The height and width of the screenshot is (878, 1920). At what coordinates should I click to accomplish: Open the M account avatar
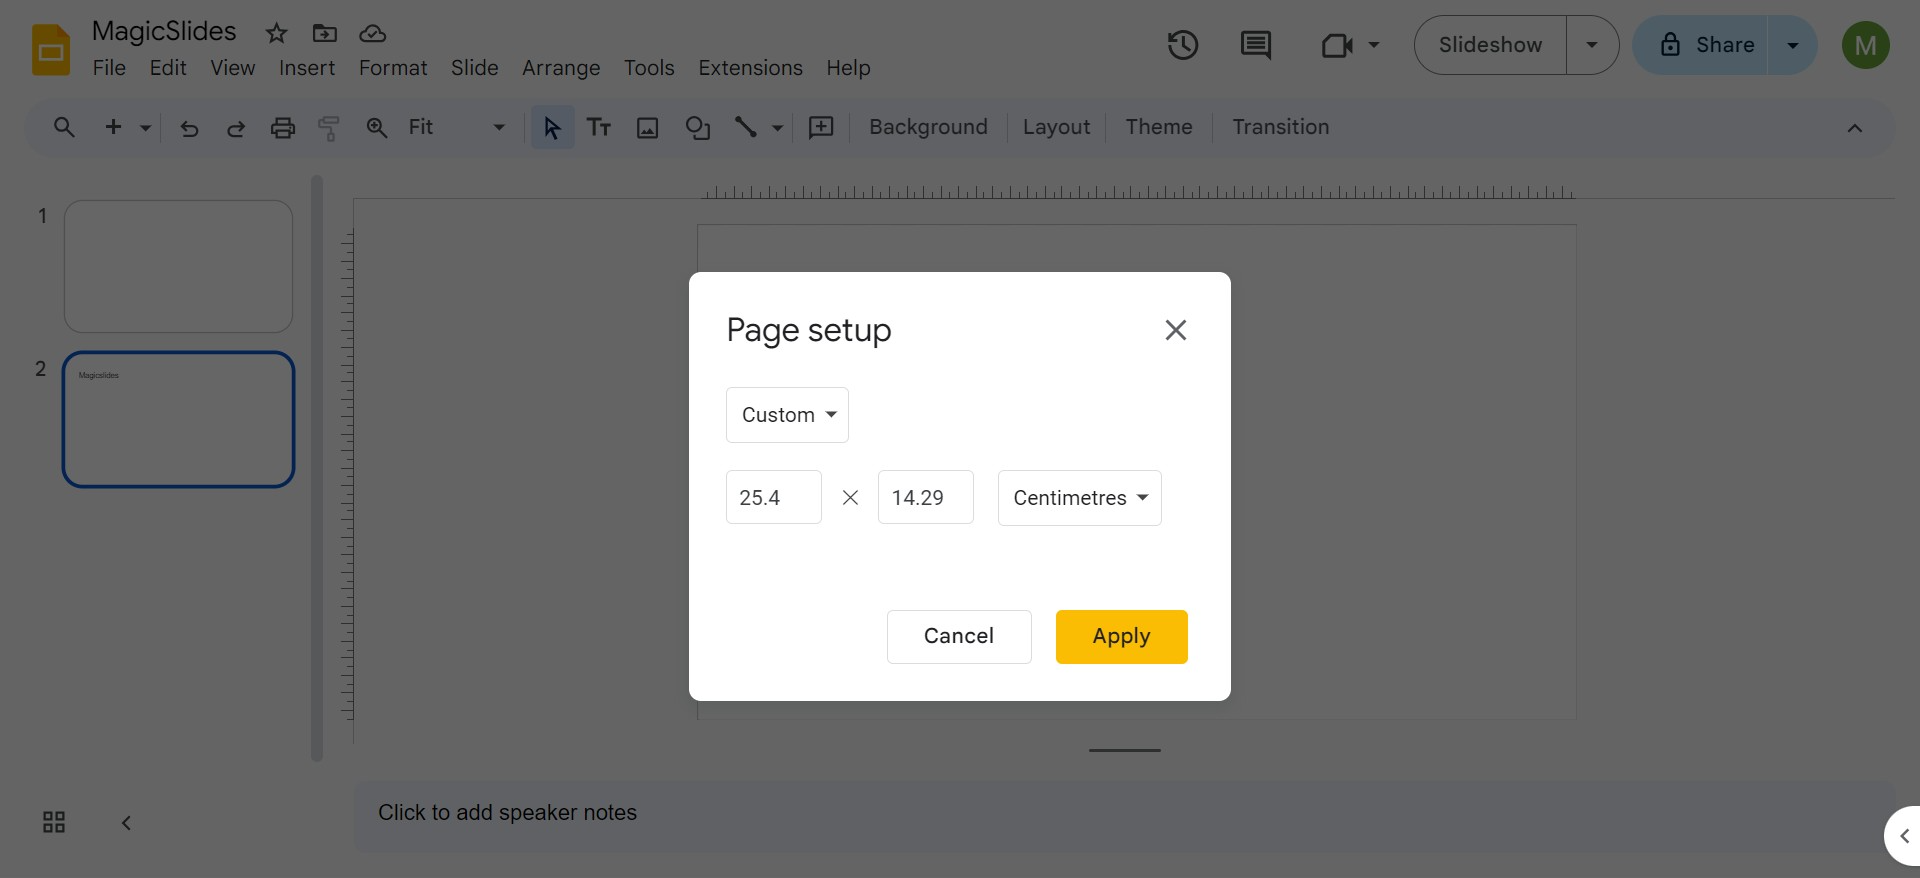(1865, 45)
